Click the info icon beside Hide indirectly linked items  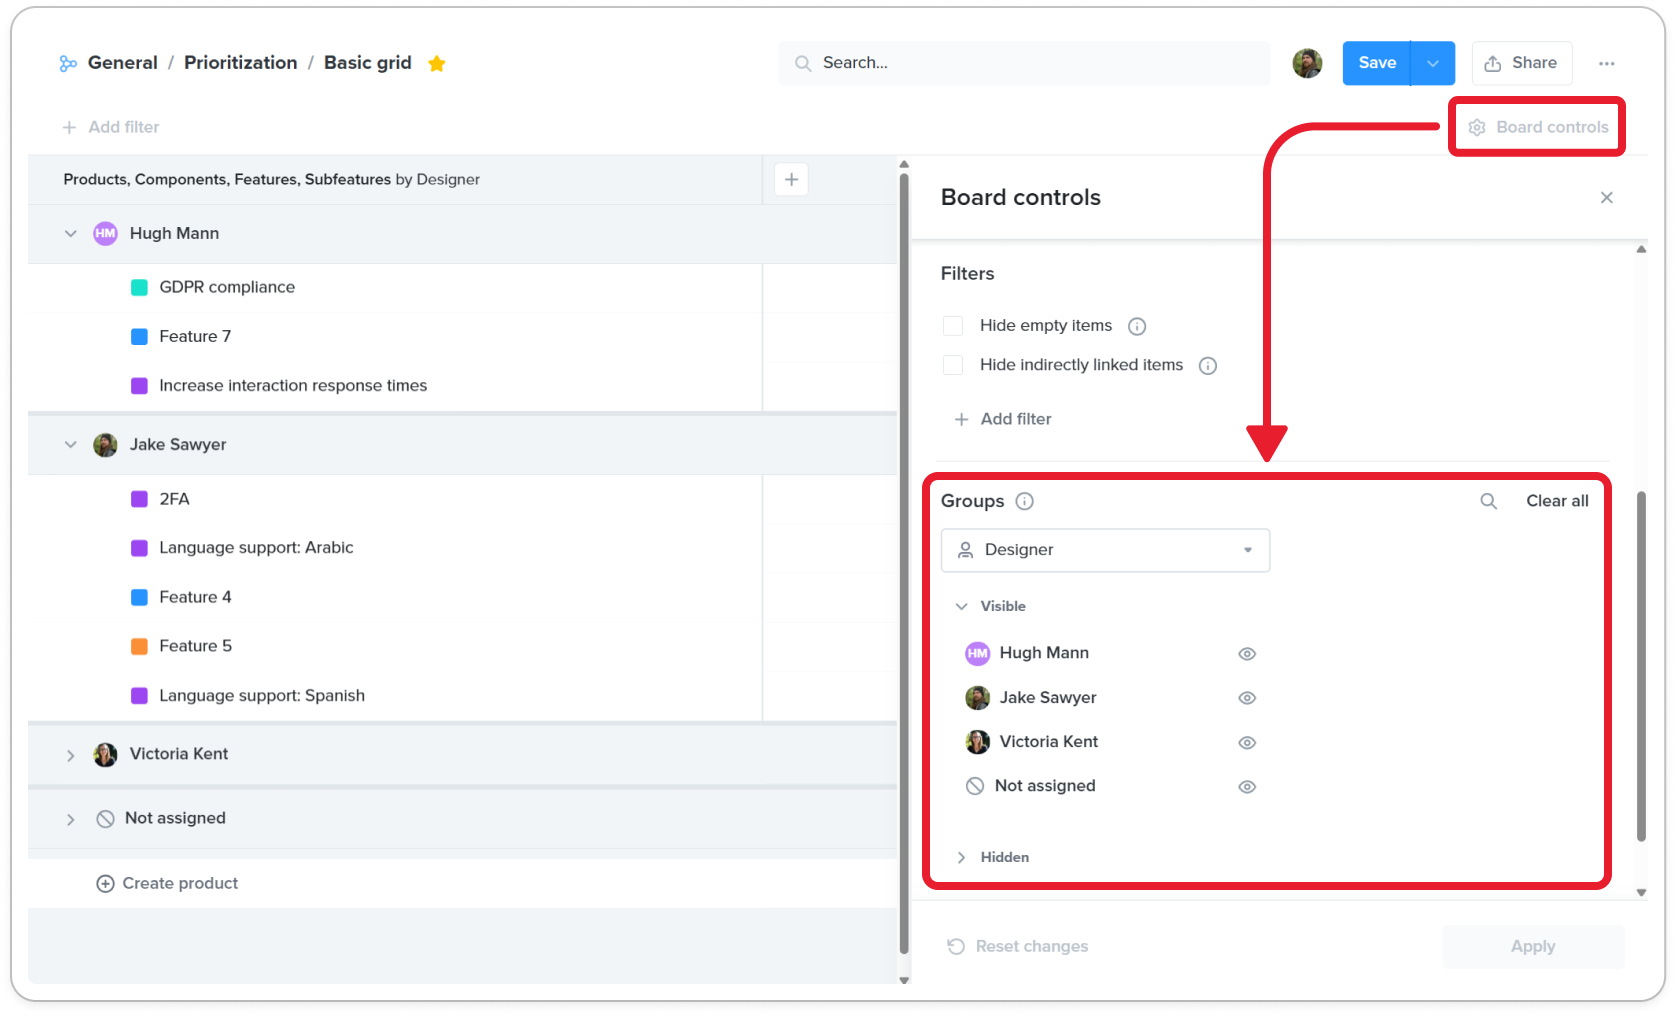(1208, 365)
